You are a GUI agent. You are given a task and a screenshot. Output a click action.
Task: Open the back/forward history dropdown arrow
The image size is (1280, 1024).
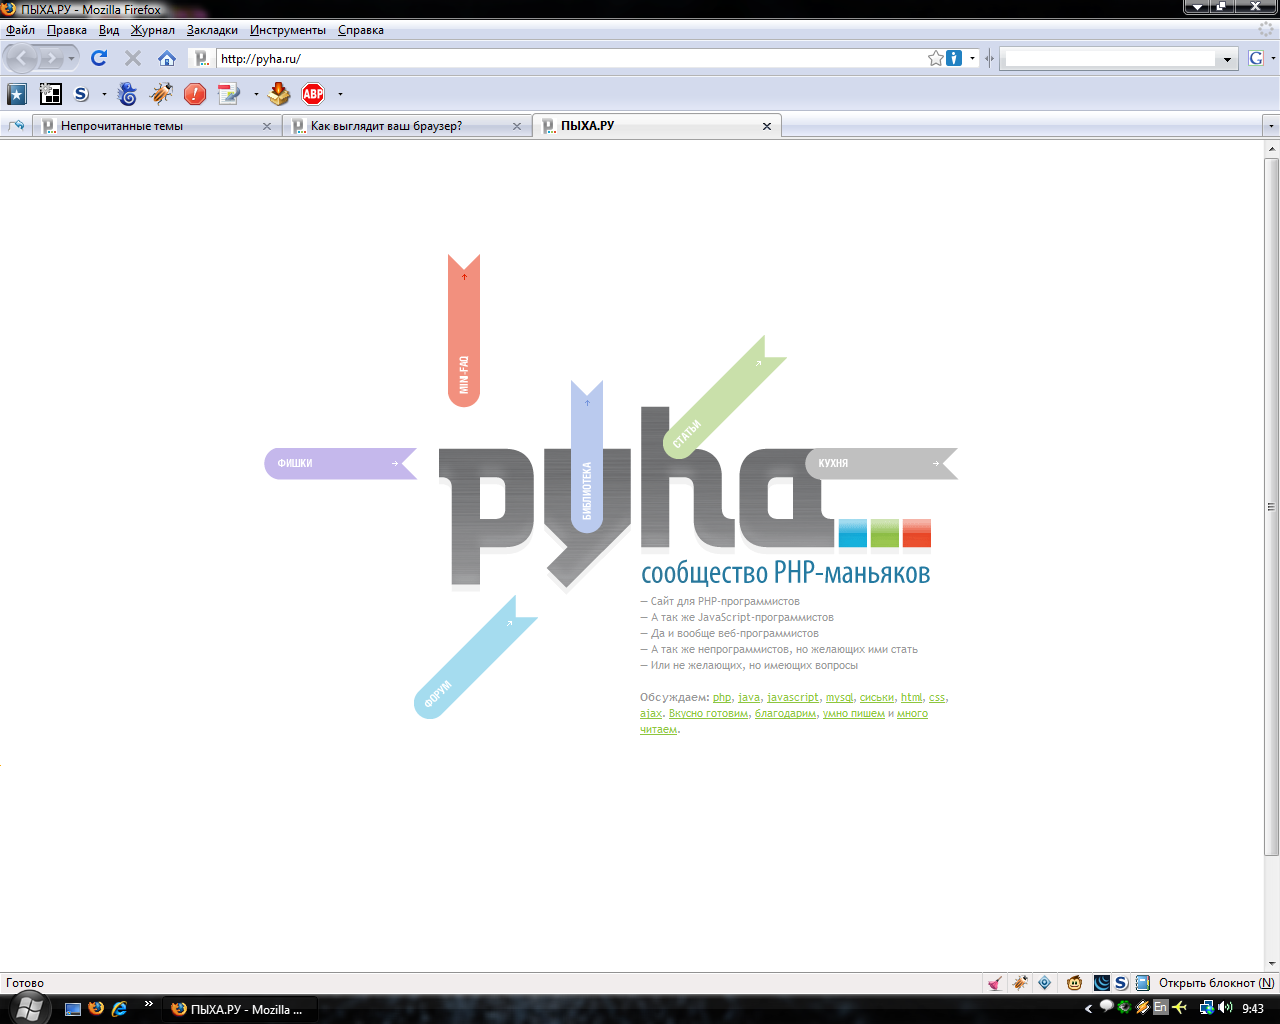[71, 59]
